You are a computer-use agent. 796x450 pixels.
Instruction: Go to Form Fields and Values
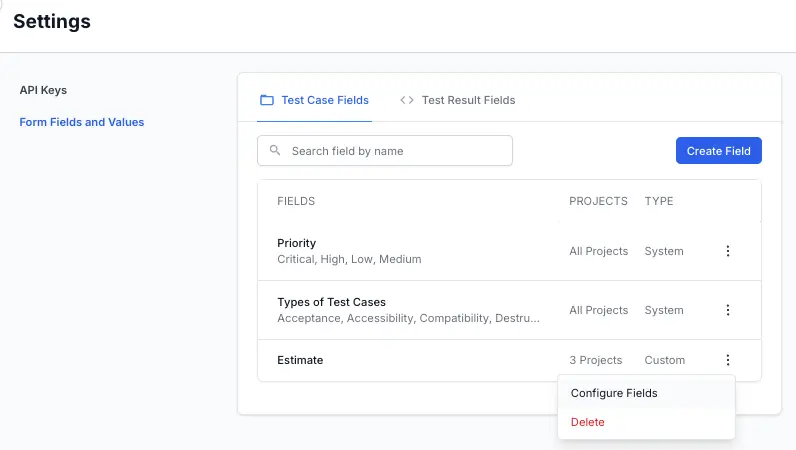(x=82, y=122)
